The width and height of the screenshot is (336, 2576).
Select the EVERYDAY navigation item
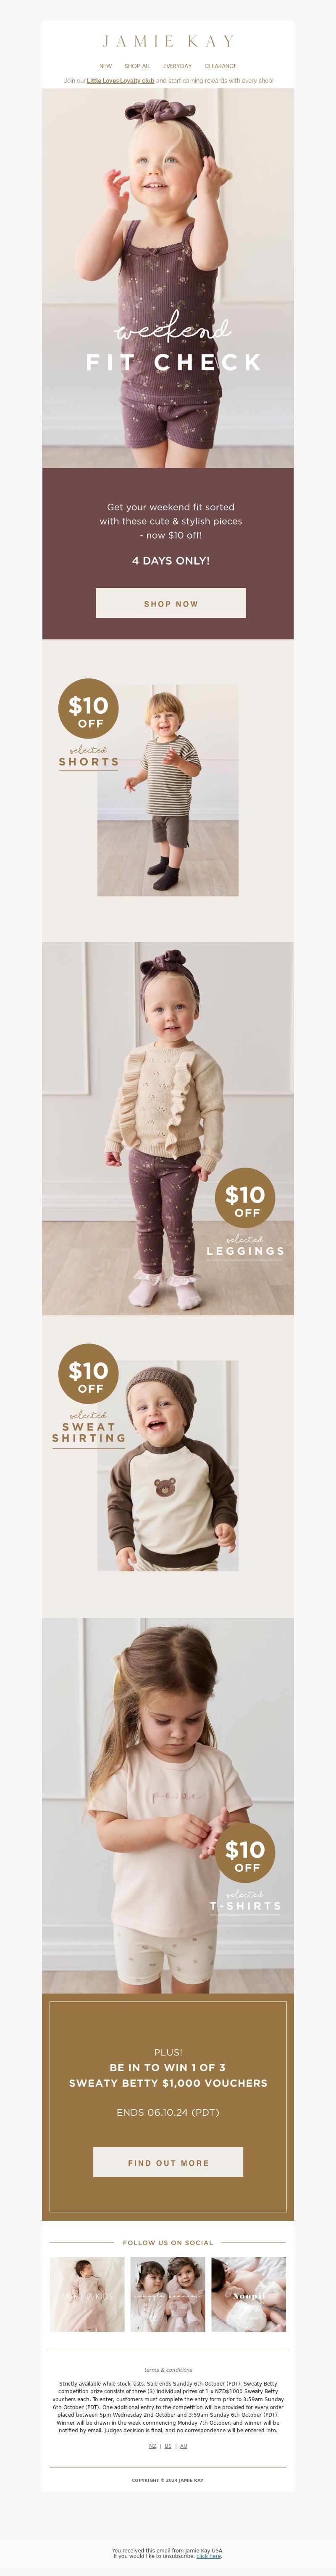[x=177, y=66]
